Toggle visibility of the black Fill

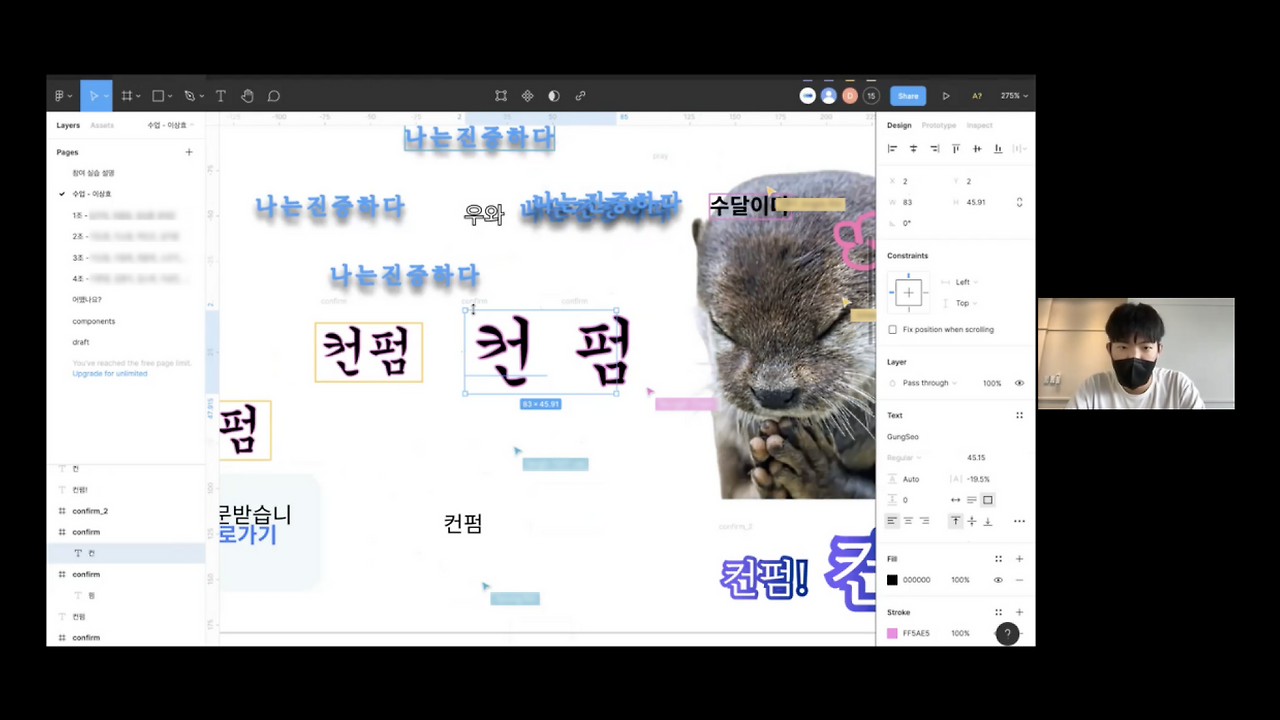coord(997,579)
